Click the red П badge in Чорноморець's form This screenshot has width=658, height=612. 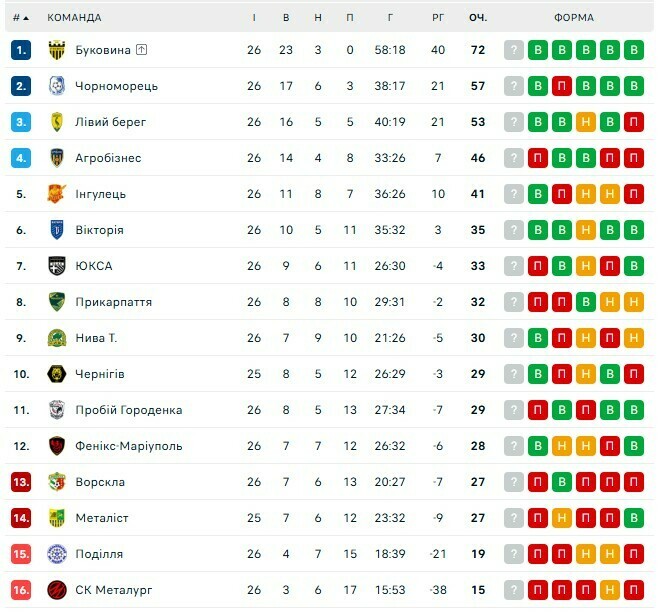562,86
